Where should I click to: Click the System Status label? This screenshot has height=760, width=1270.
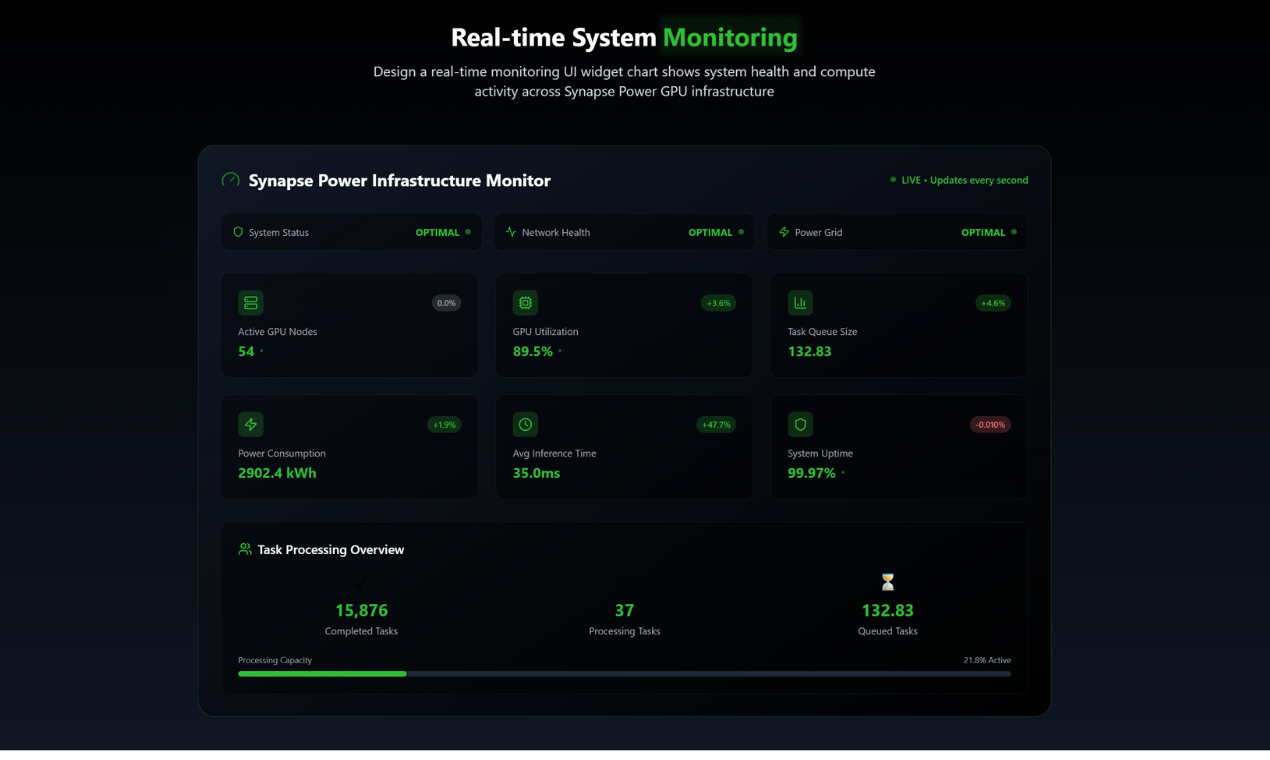[279, 232]
